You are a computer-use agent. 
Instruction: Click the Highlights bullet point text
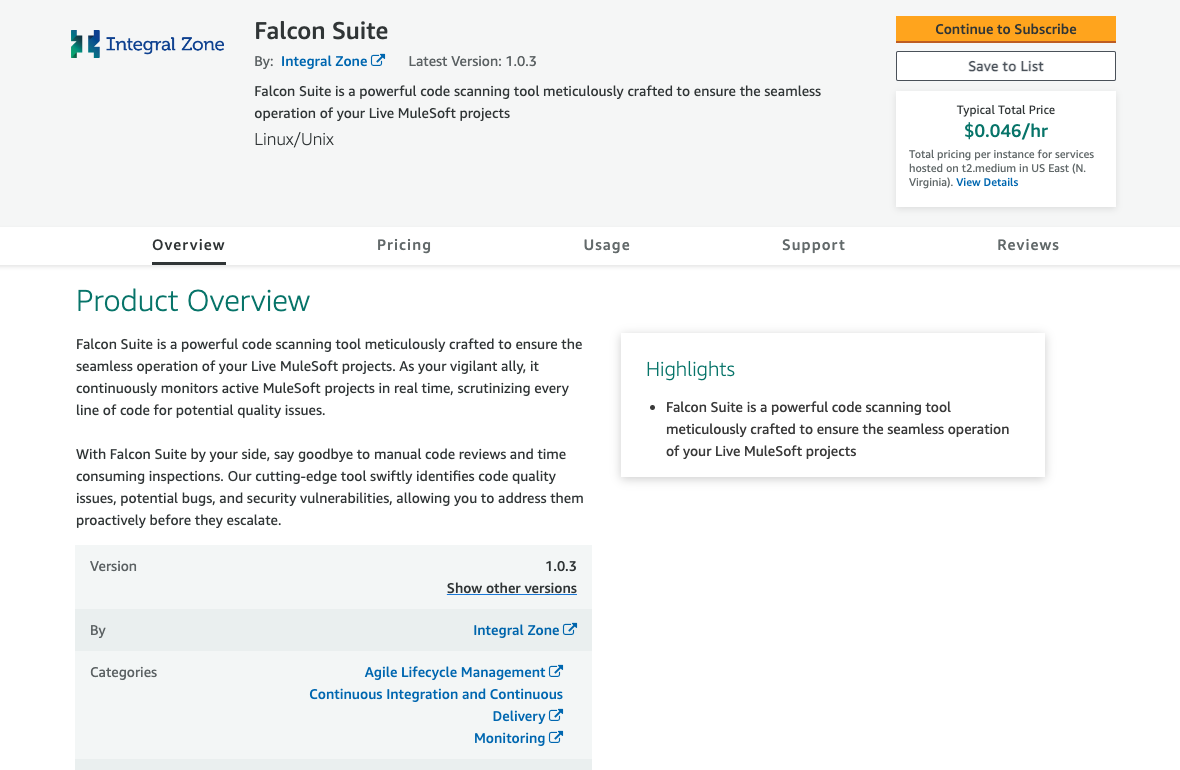point(838,429)
